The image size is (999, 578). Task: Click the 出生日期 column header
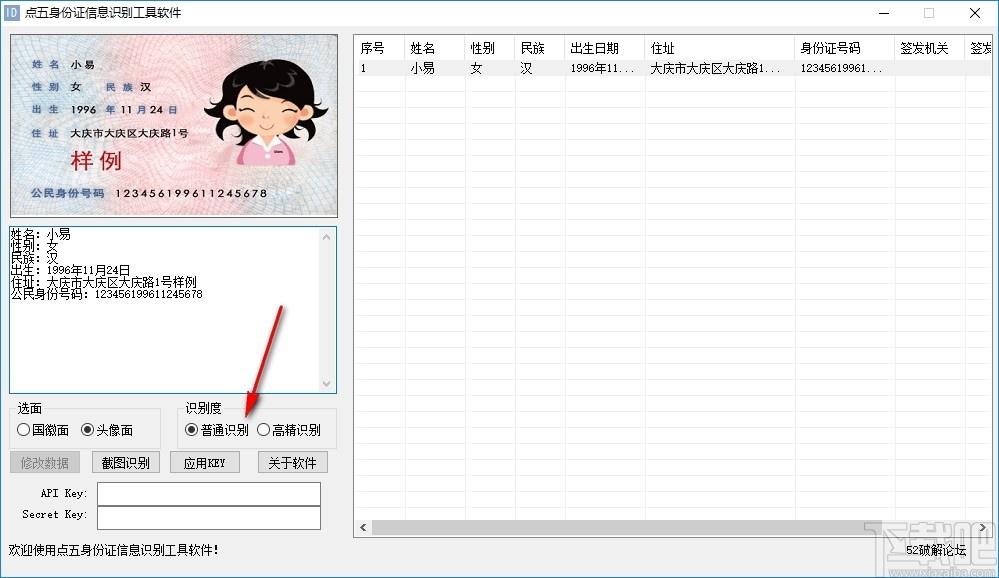[x=604, y=48]
